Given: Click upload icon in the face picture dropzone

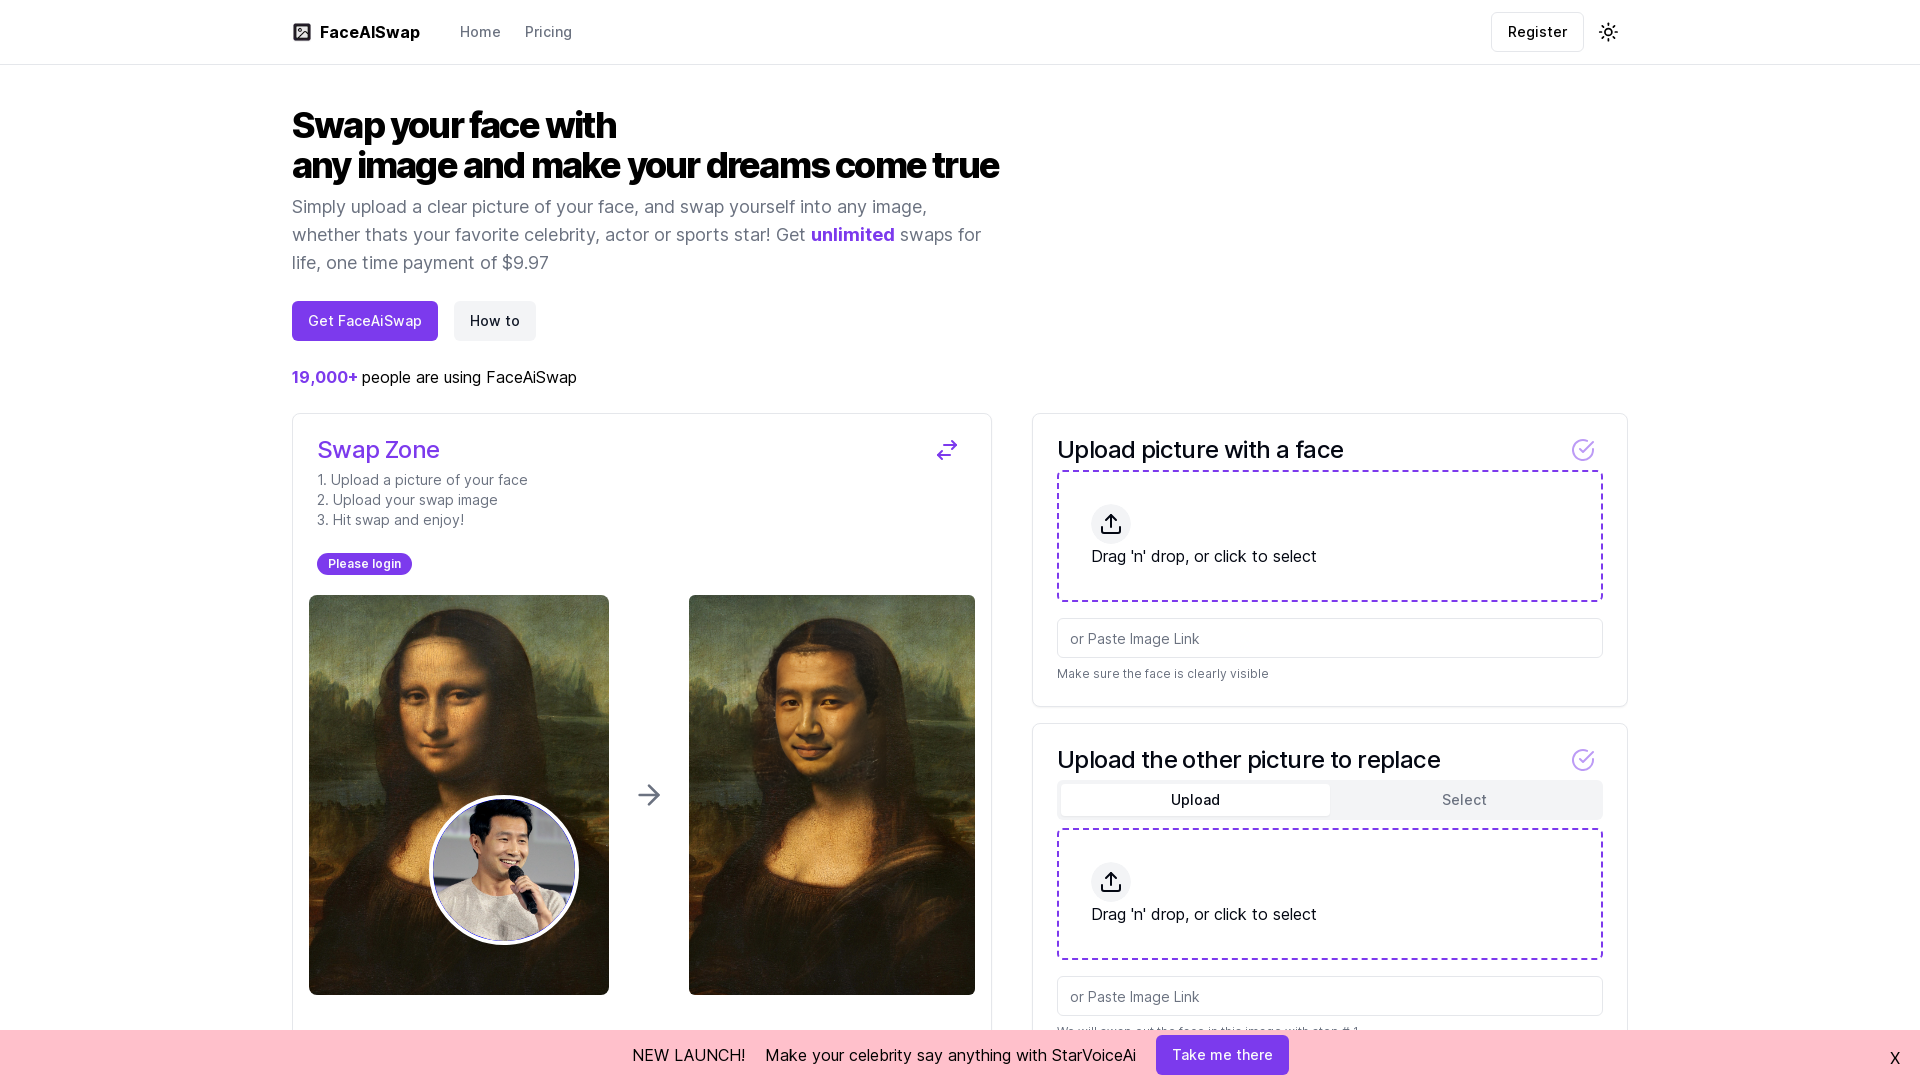Looking at the screenshot, I should [x=1111, y=524].
